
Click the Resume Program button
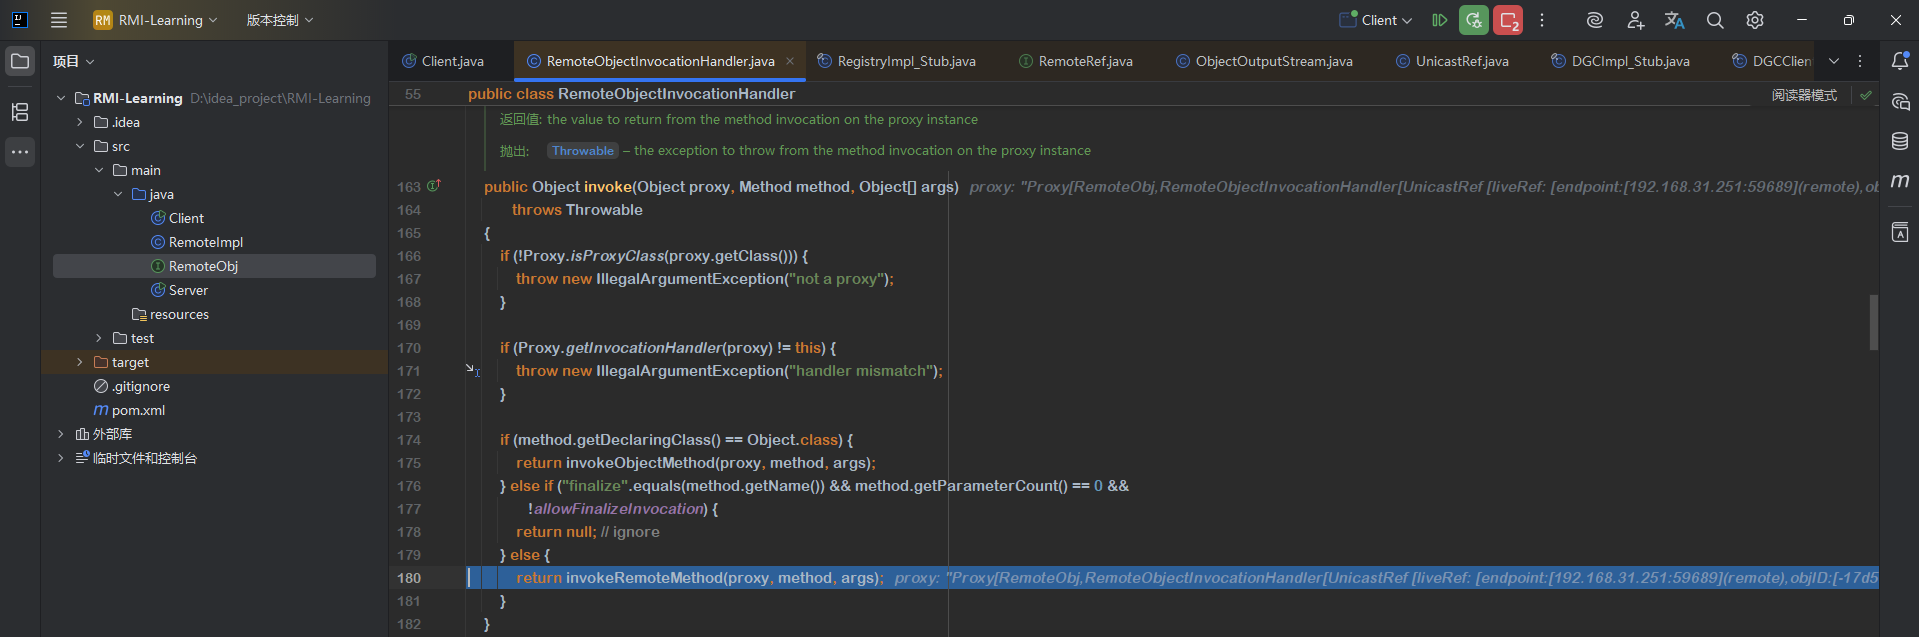[x=1439, y=20]
